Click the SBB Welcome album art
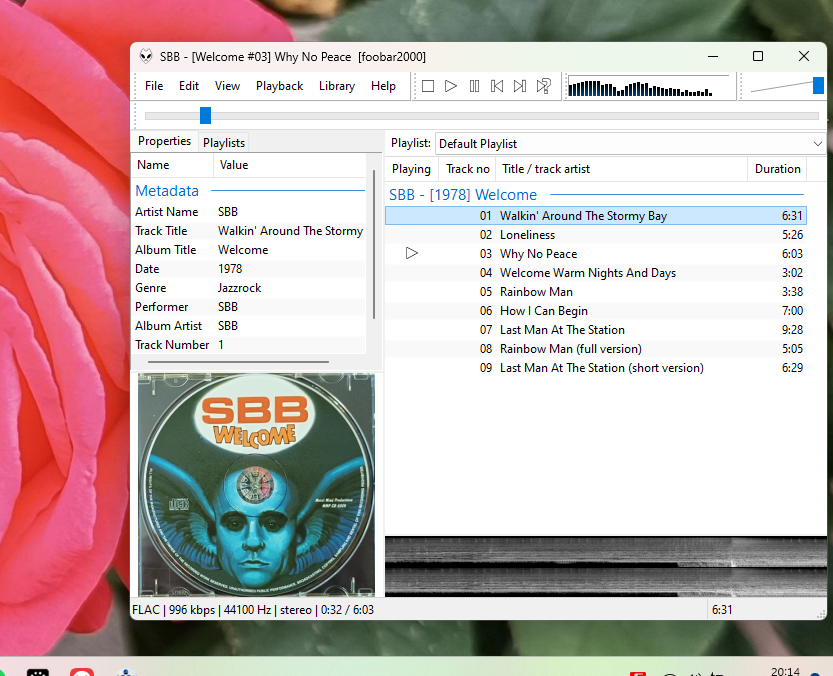 pyautogui.click(x=256, y=485)
